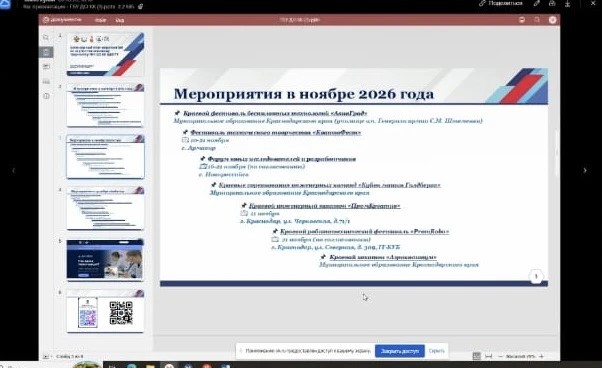Click the search icon in red header

click(537, 20)
